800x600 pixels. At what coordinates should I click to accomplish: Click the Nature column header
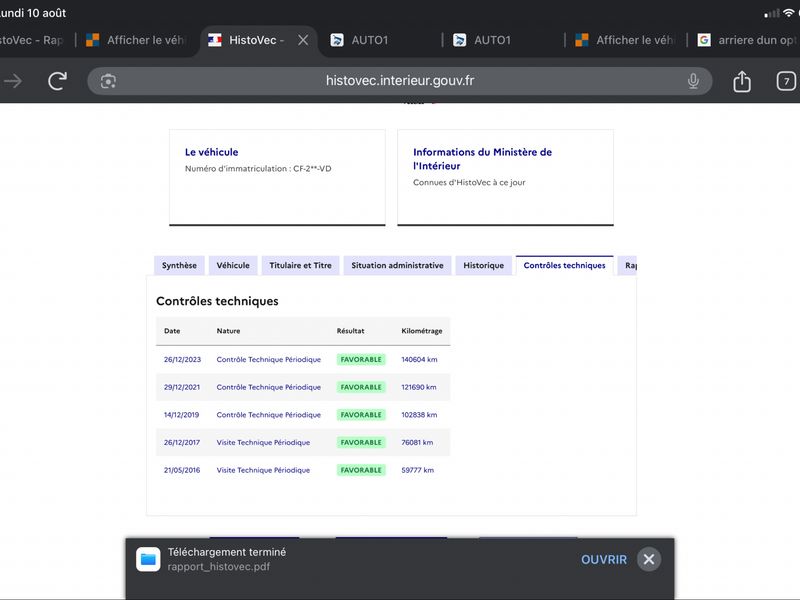[228, 331]
